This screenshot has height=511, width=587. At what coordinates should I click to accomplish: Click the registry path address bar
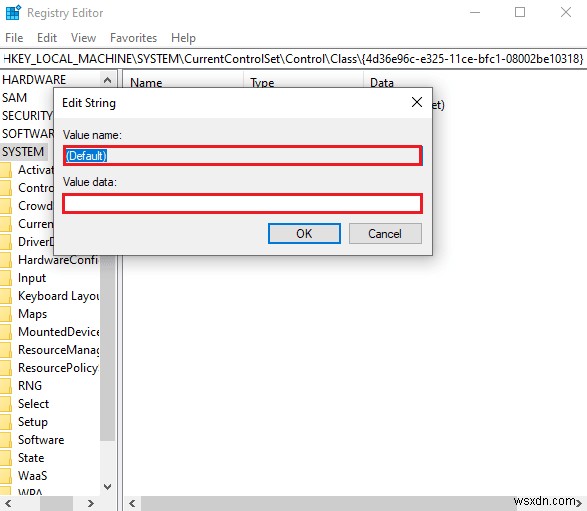click(x=294, y=59)
